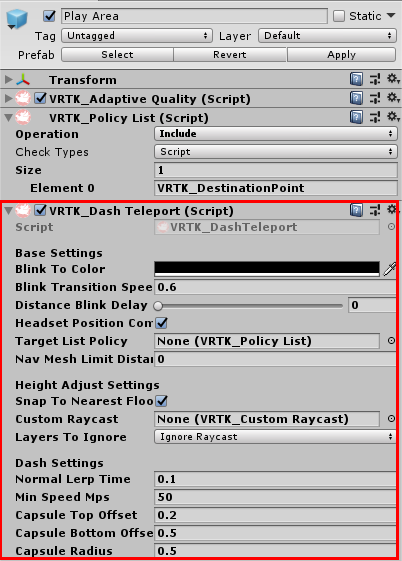Open object picker for Custom Raycast

pyautogui.click(x=391, y=419)
